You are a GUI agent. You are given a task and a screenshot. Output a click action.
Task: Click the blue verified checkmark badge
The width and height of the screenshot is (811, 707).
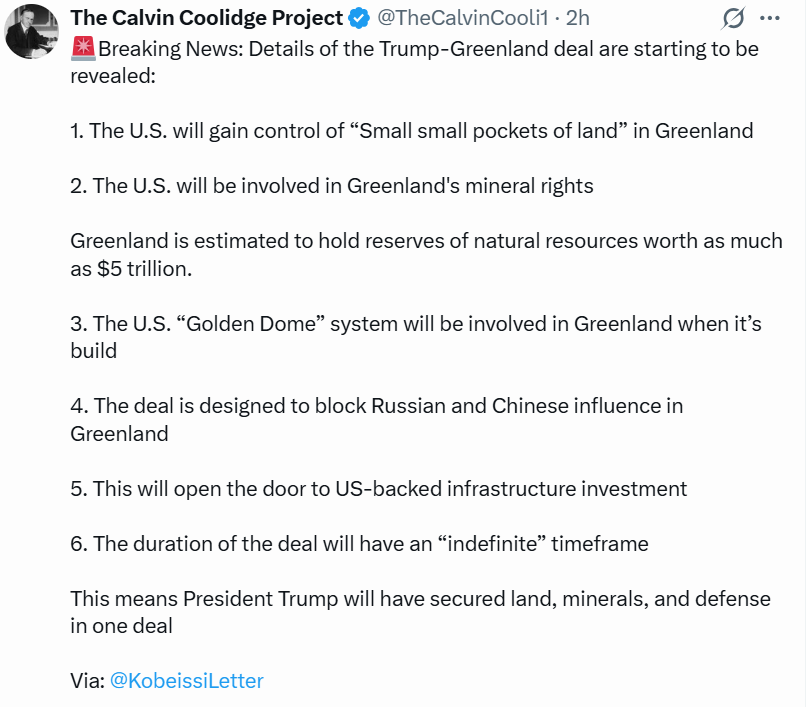point(359,19)
